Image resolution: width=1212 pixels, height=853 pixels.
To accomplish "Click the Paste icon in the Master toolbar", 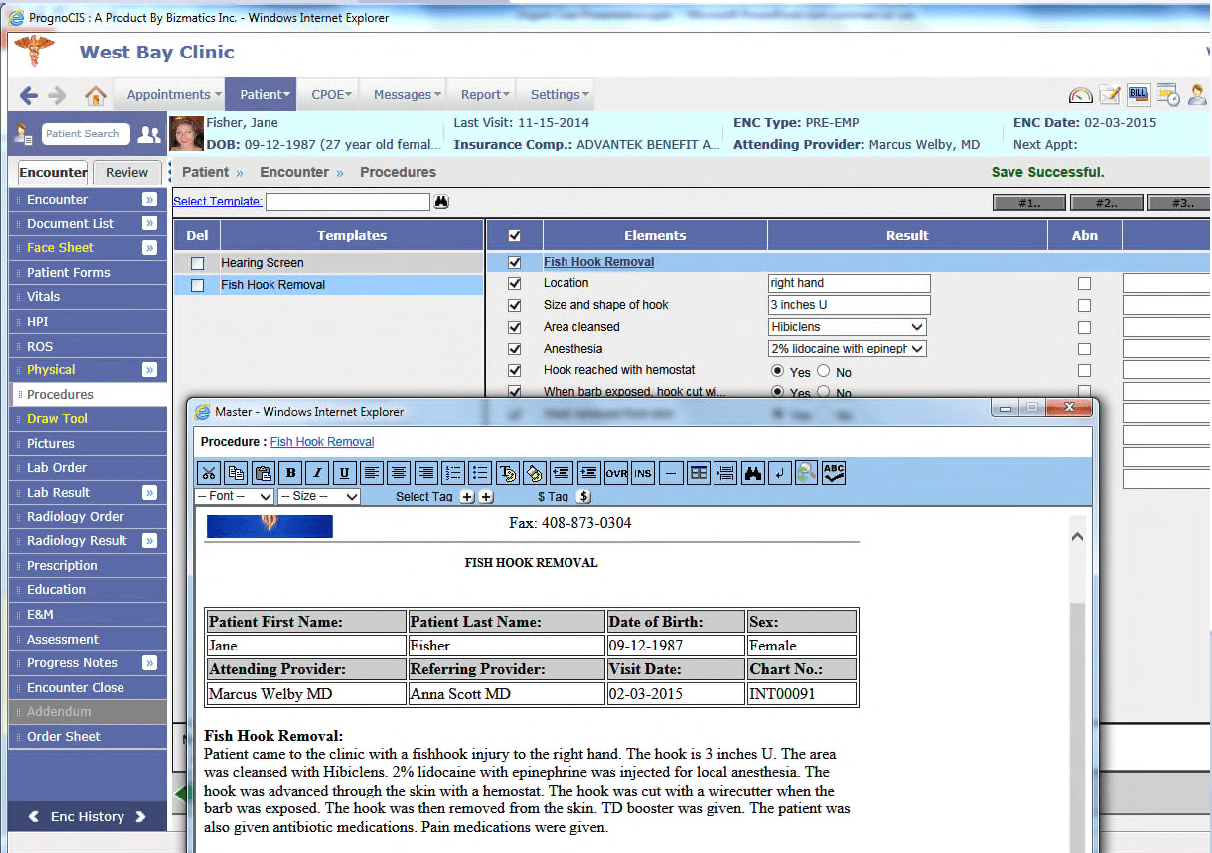I will coord(261,472).
